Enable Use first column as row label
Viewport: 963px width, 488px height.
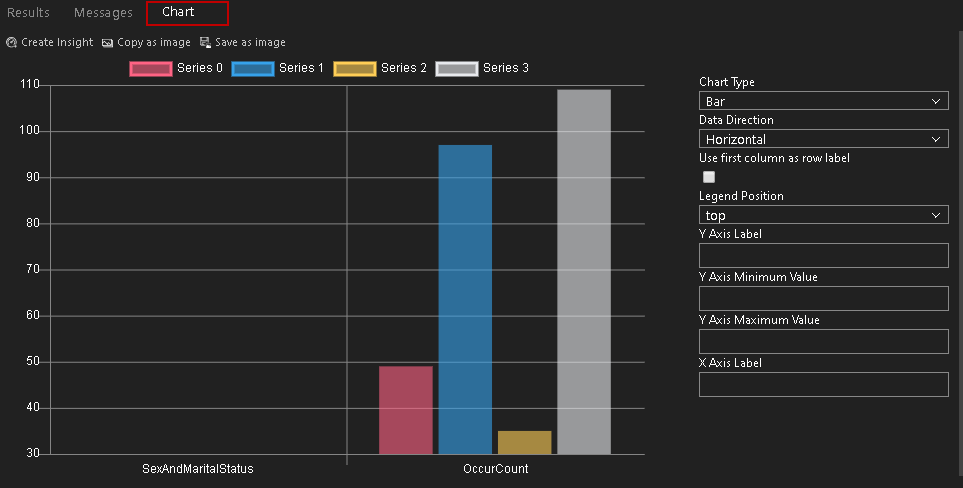point(709,177)
